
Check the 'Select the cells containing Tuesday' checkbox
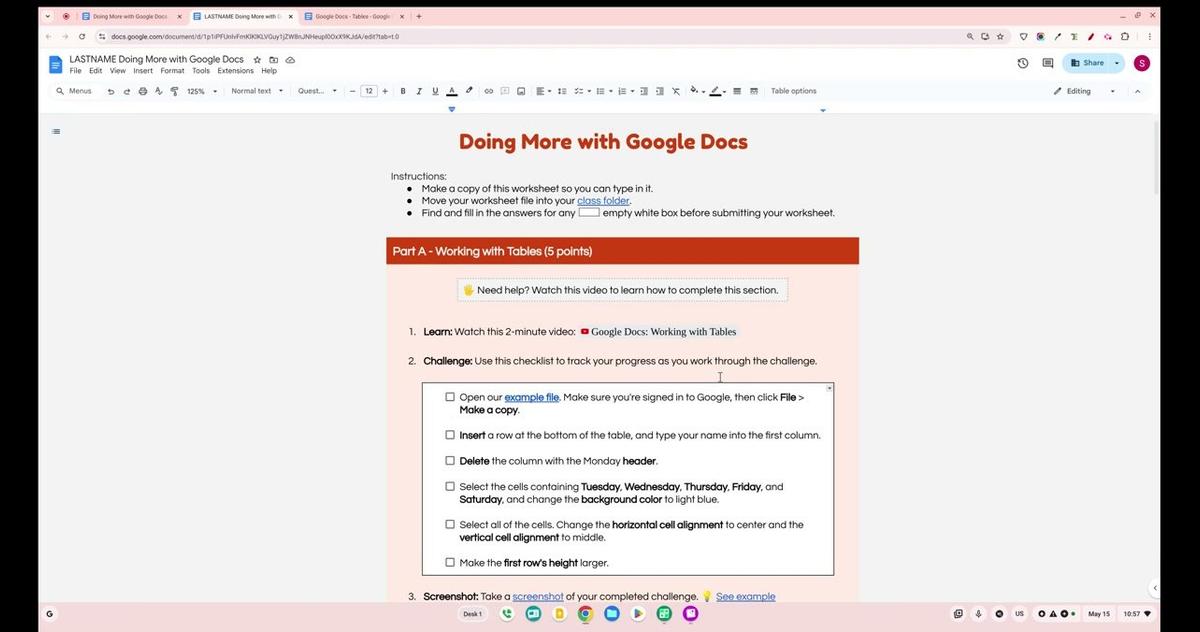point(450,487)
